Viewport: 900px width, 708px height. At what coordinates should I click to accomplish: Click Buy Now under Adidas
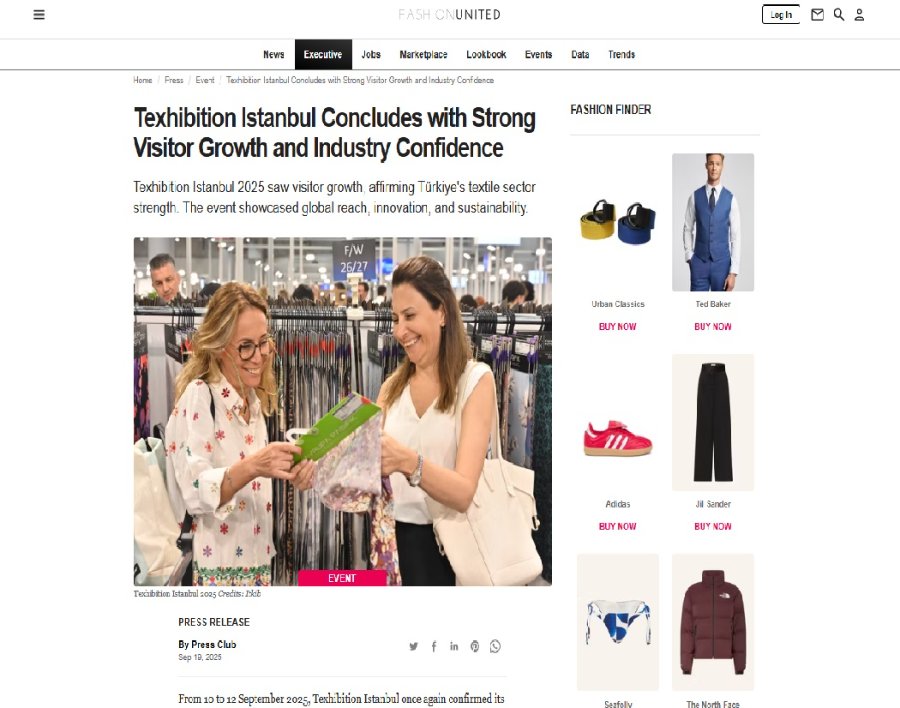[618, 527]
